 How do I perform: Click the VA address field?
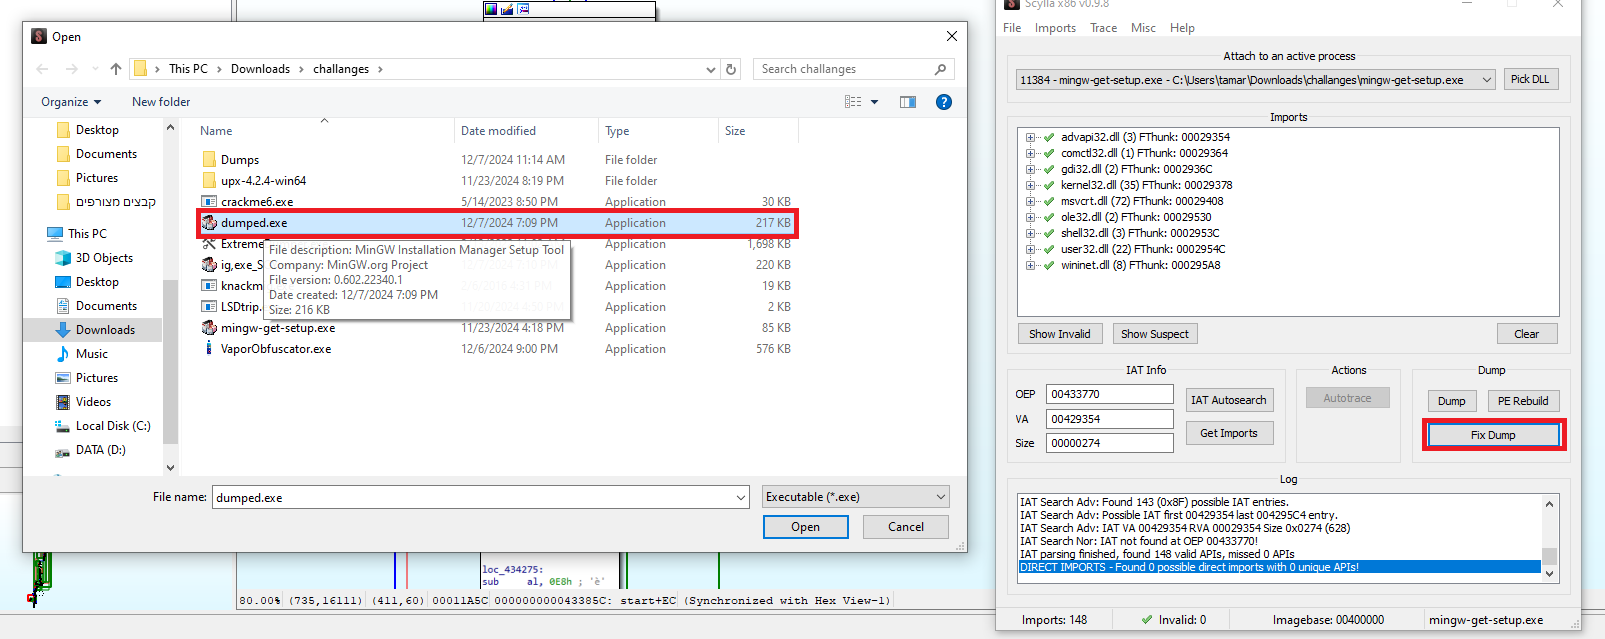pos(1109,419)
